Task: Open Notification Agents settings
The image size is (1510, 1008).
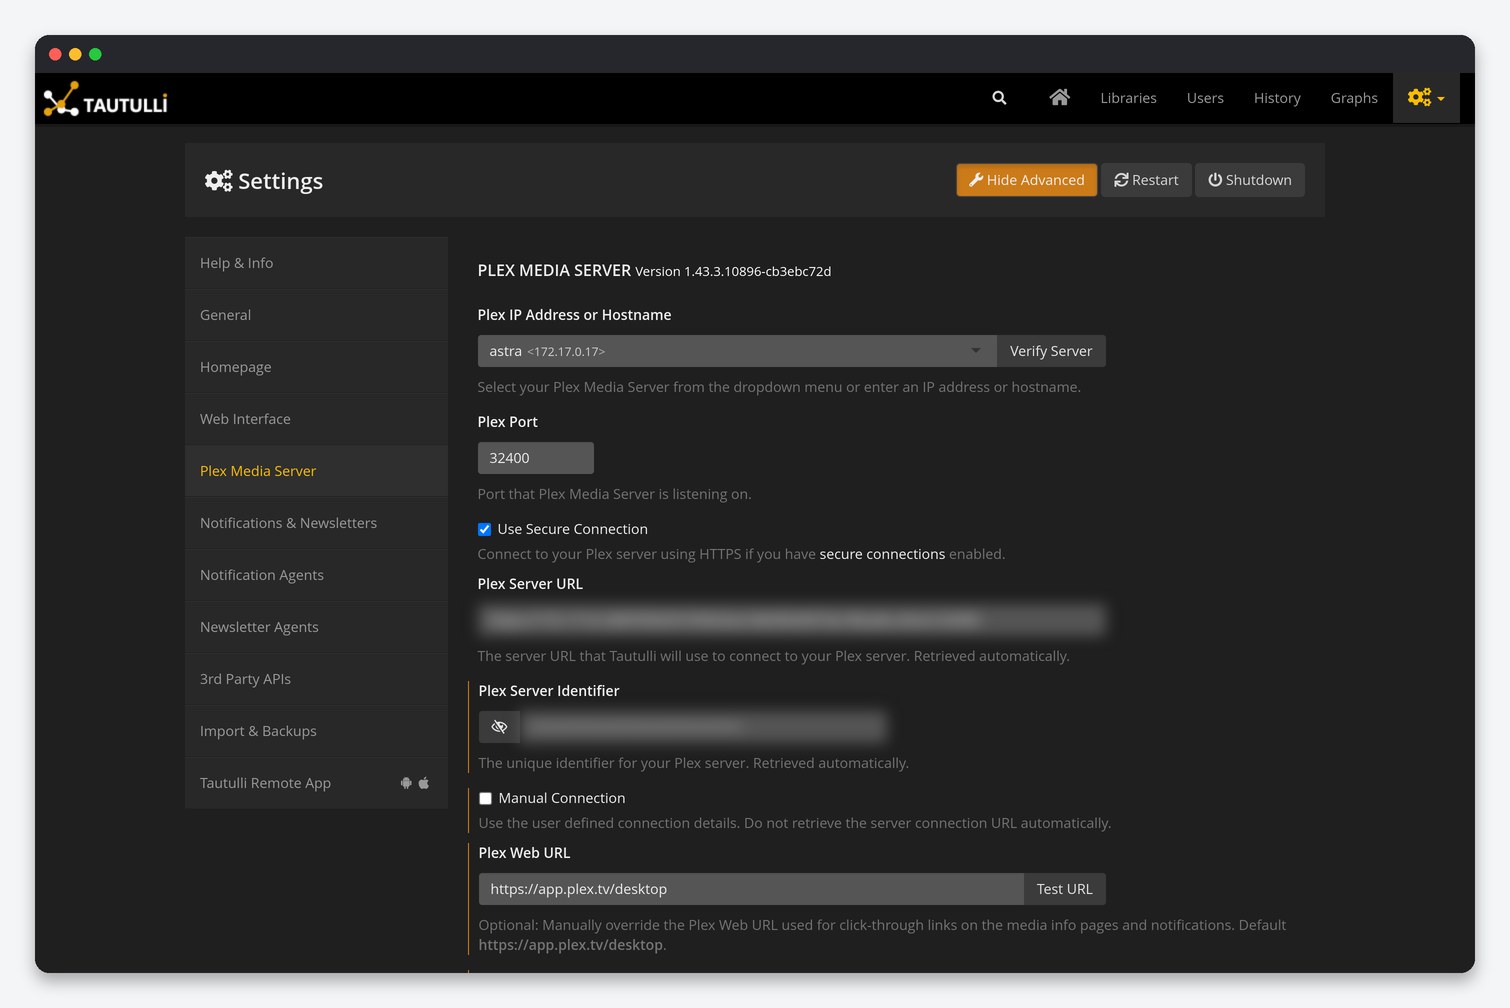Action: click(316, 575)
